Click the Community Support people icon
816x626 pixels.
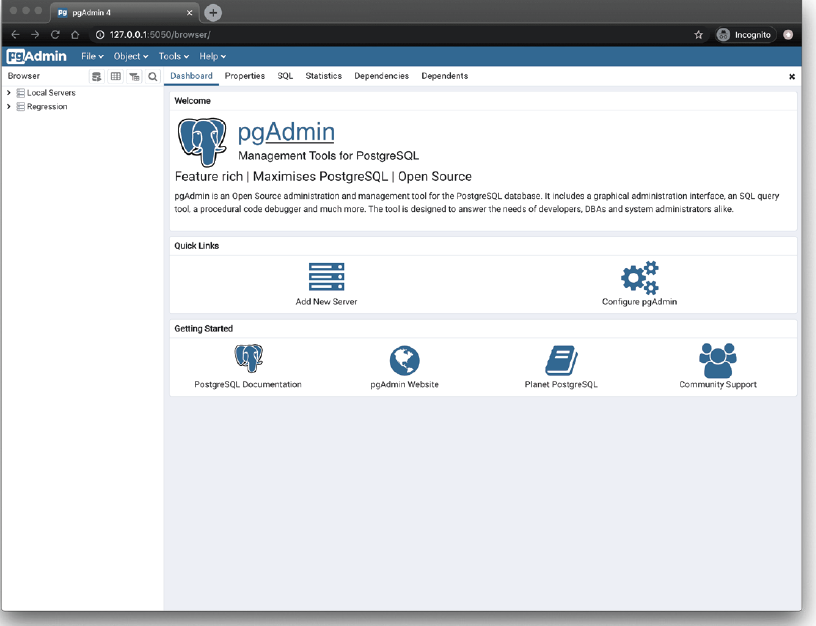pyautogui.click(x=717, y=360)
